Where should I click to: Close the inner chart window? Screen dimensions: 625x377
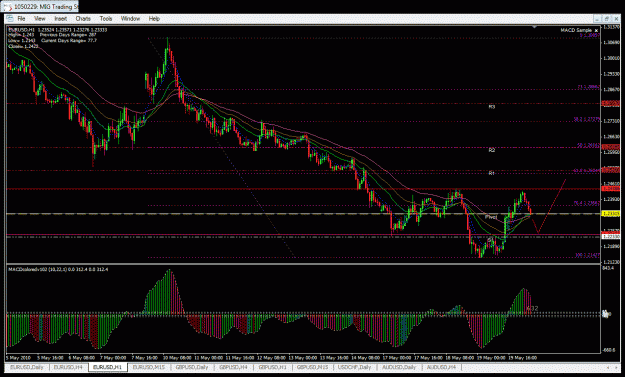click(617, 19)
